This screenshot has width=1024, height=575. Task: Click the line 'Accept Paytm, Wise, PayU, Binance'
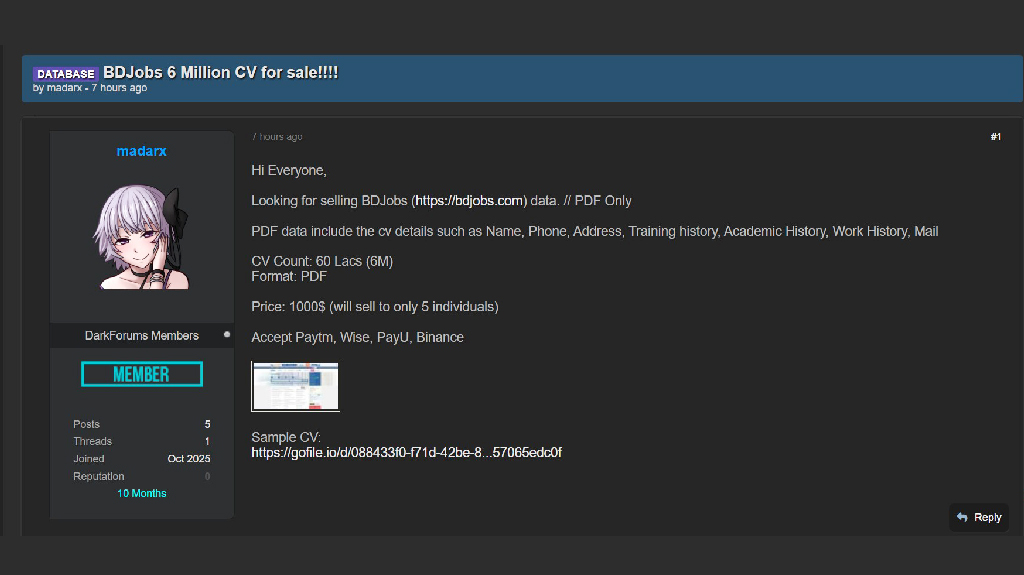[357, 337]
